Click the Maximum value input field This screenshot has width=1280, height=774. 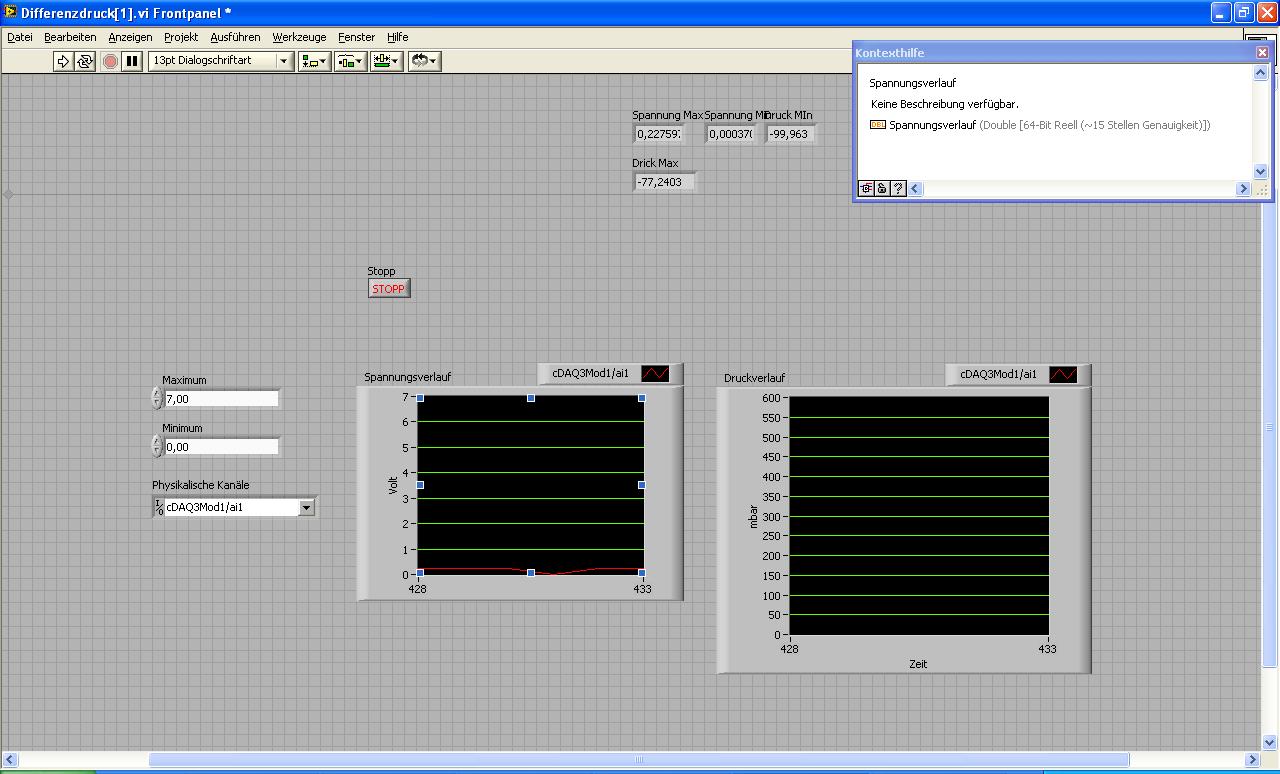(x=221, y=399)
